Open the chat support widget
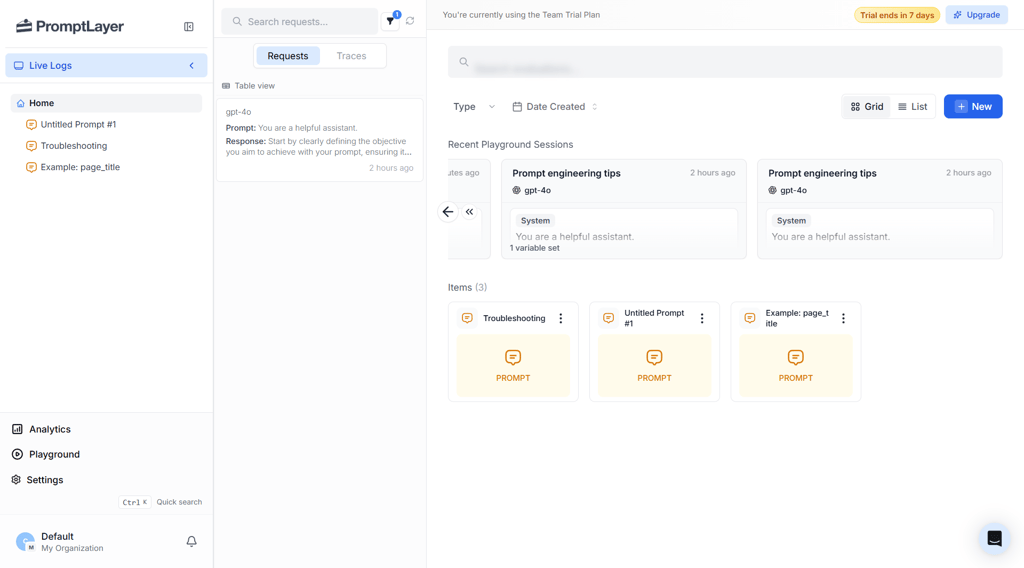Screen dimensions: 1024x568 [995, 539]
